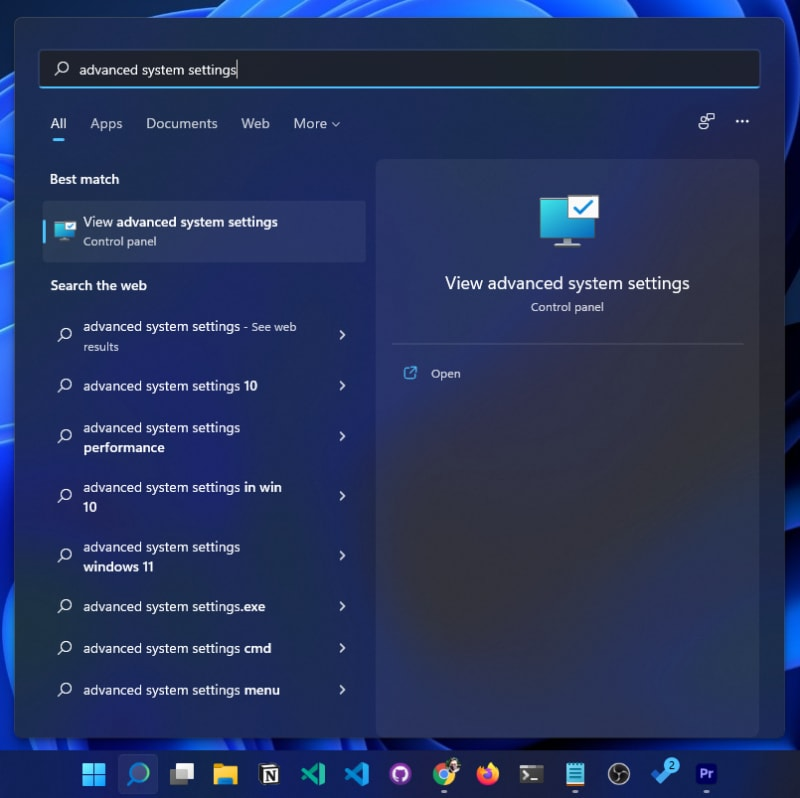Click search icon beside 'advanced system settings.exe'
This screenshot has width=800, height=798.
point(65,606)
